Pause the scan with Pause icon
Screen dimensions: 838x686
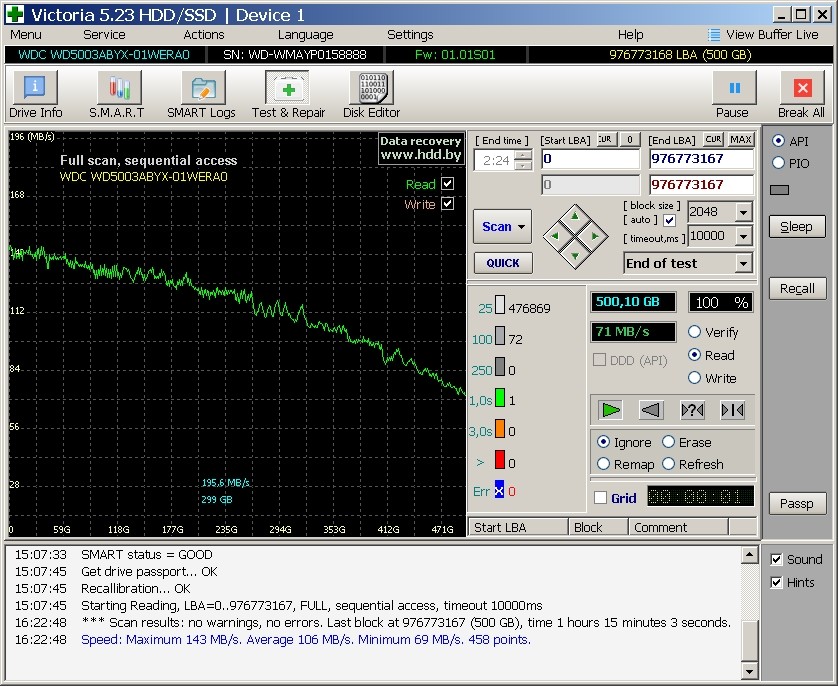(734, 88)
